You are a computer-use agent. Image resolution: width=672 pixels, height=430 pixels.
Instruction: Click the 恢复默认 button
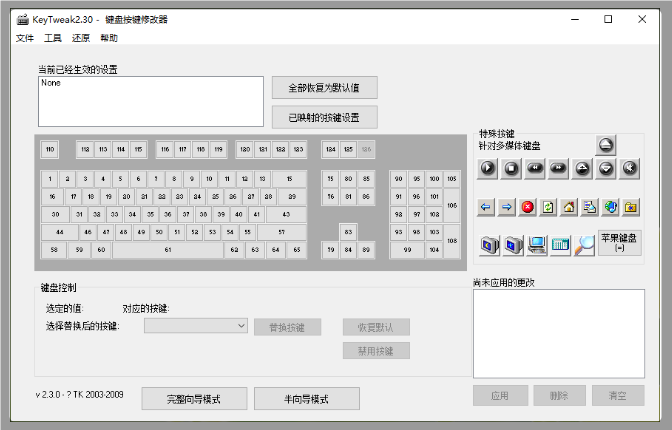376,328
